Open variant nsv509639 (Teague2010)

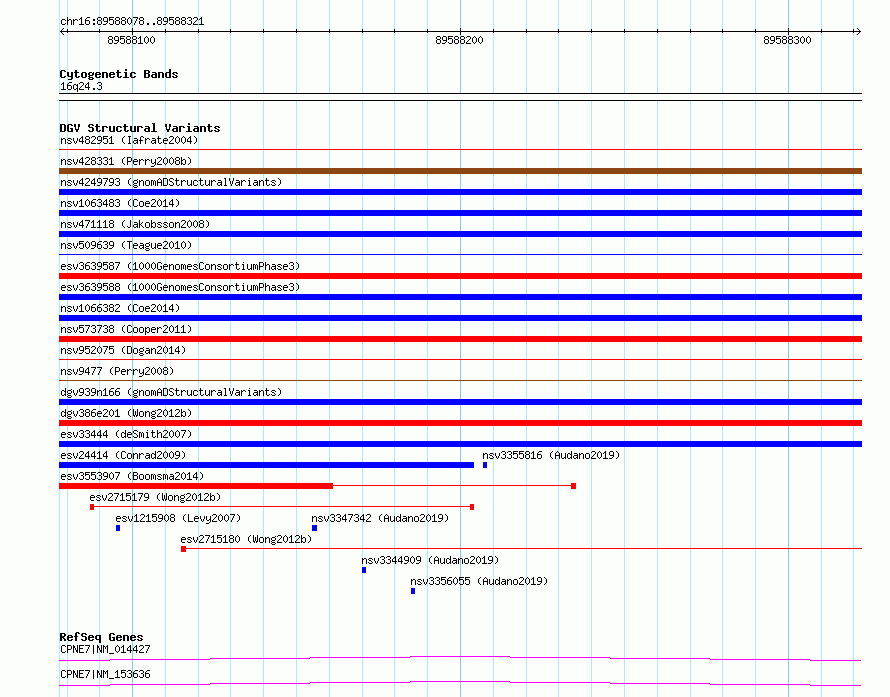click(x=126, y=245)
